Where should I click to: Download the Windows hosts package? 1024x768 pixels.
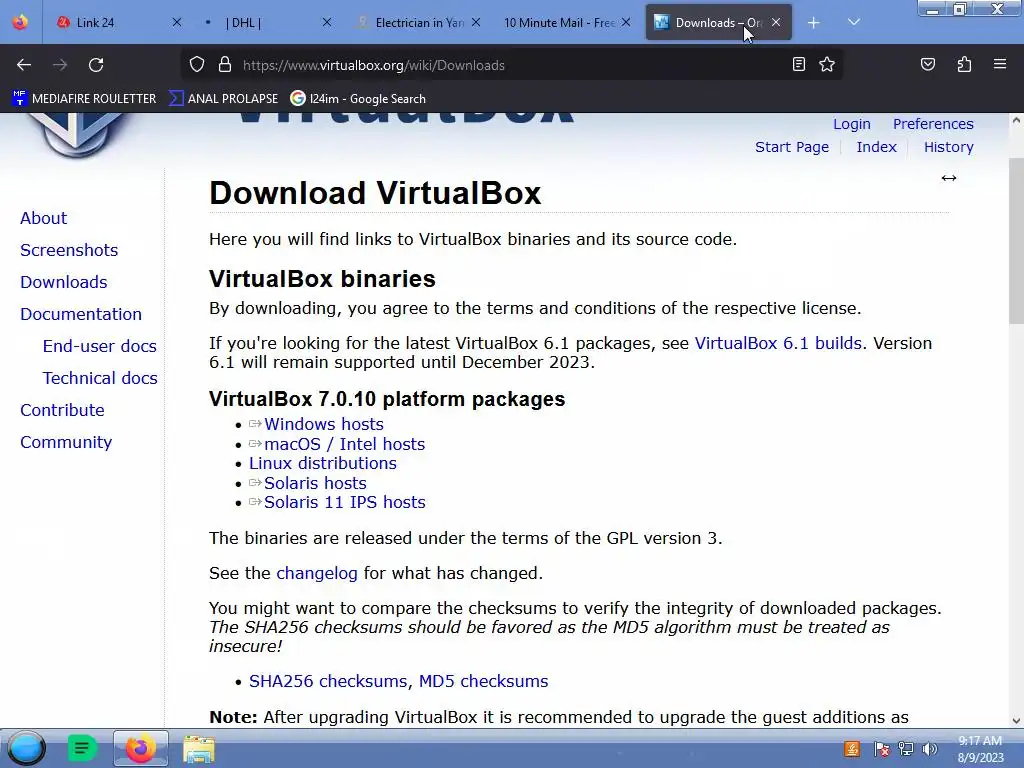pyautogui.click(x=323, y=424)
